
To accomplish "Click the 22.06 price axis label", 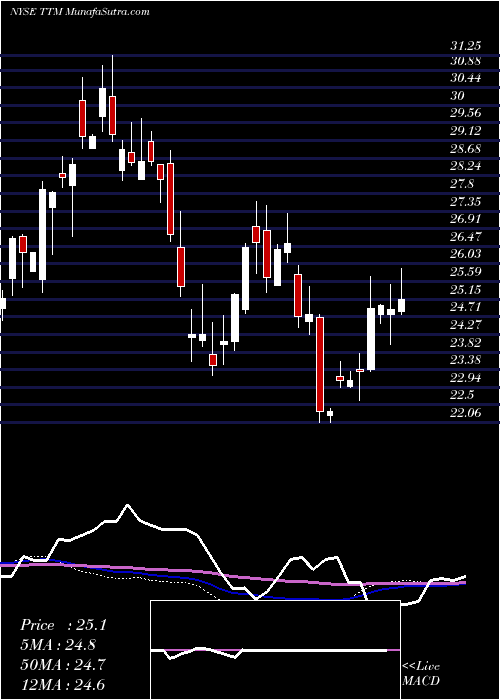I will [465, 413].
